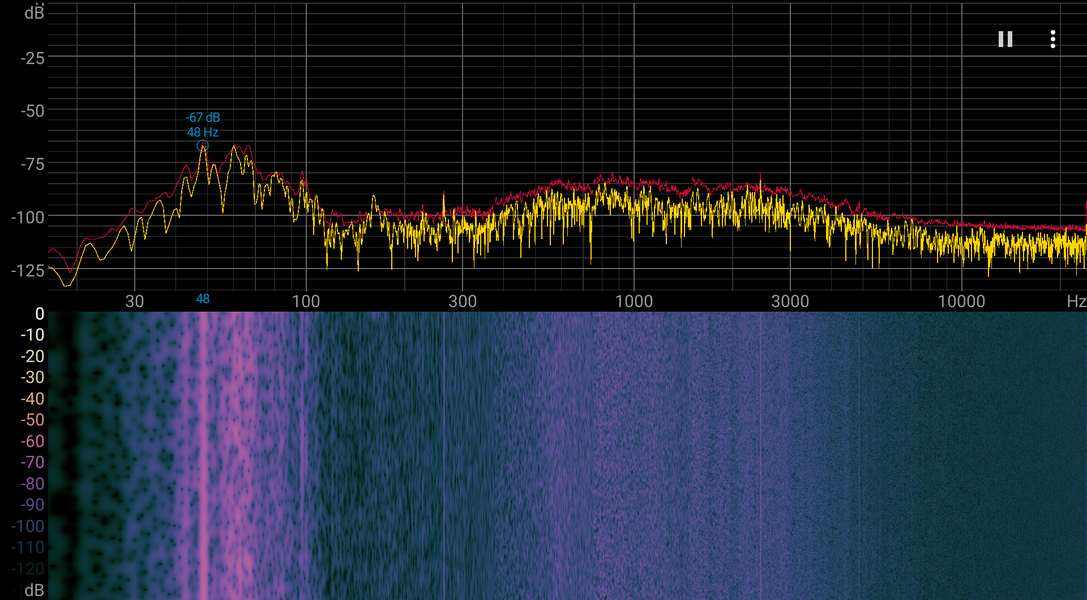Click the '0' spectrogram color scale label
Image resolution: width=1087 pixels, height=600 pixels.
(x=40, y=314)
